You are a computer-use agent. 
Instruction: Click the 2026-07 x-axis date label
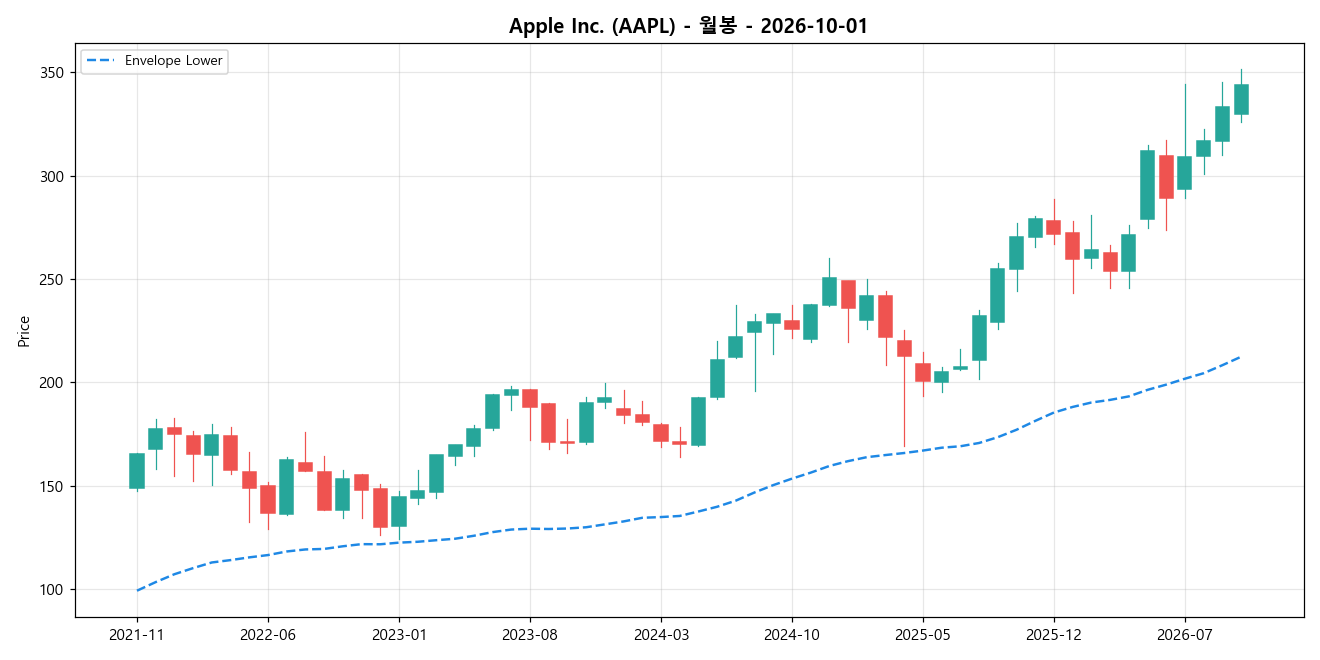click(x=1185, y=634)
